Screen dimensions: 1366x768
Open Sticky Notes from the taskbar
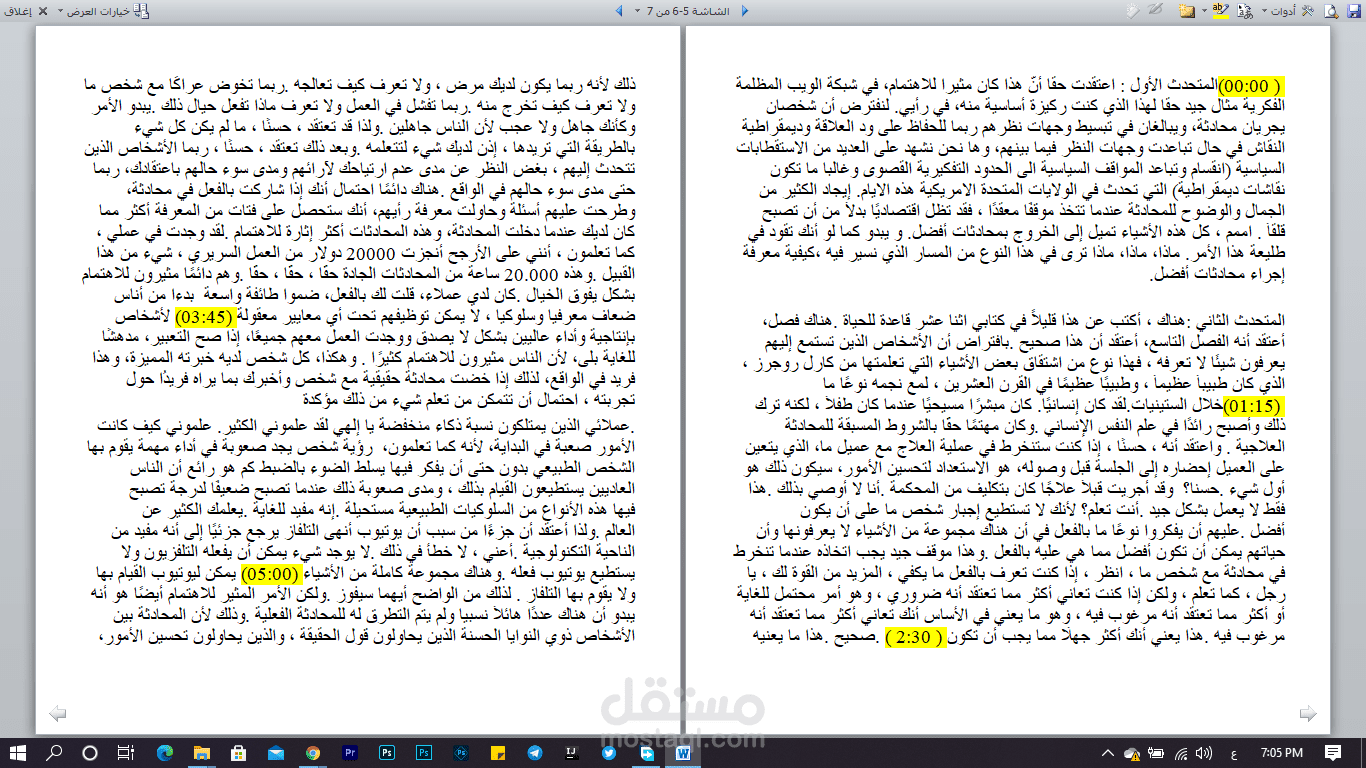tap(497, 754)
